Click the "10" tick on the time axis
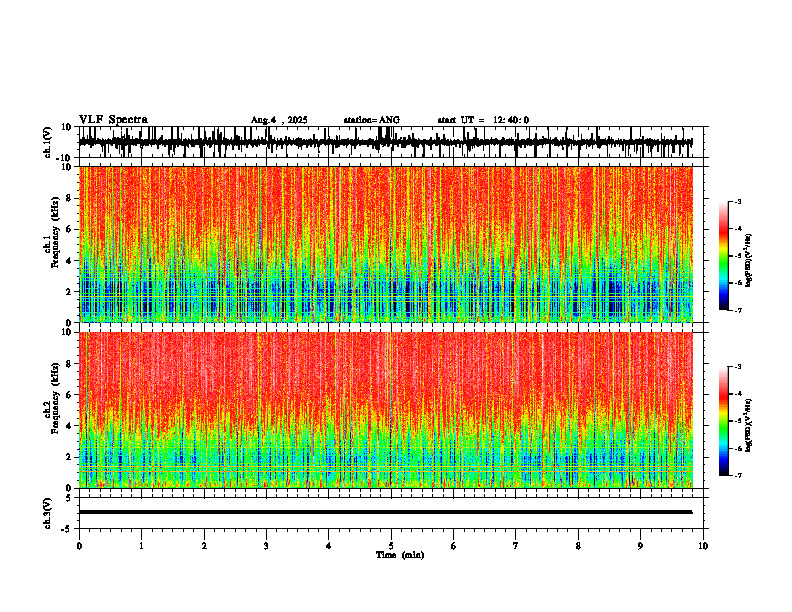 click(703, 546)
